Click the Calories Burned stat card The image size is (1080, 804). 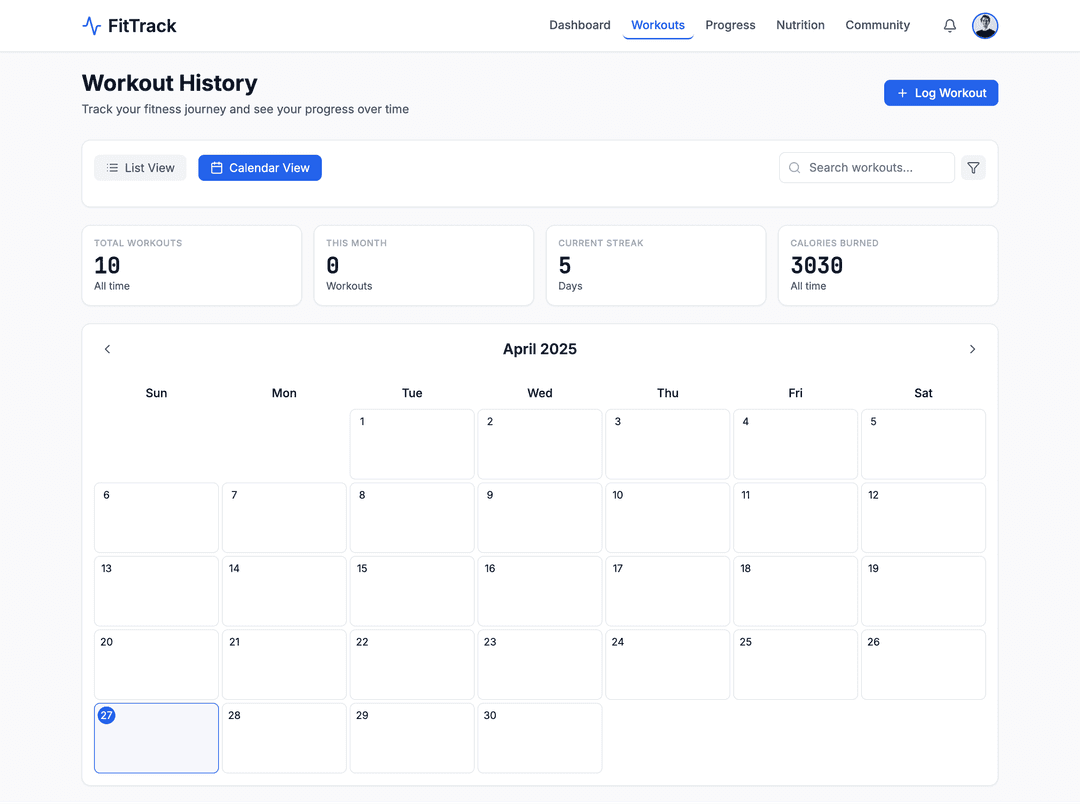pyautogui.click(x=887, y=265)
